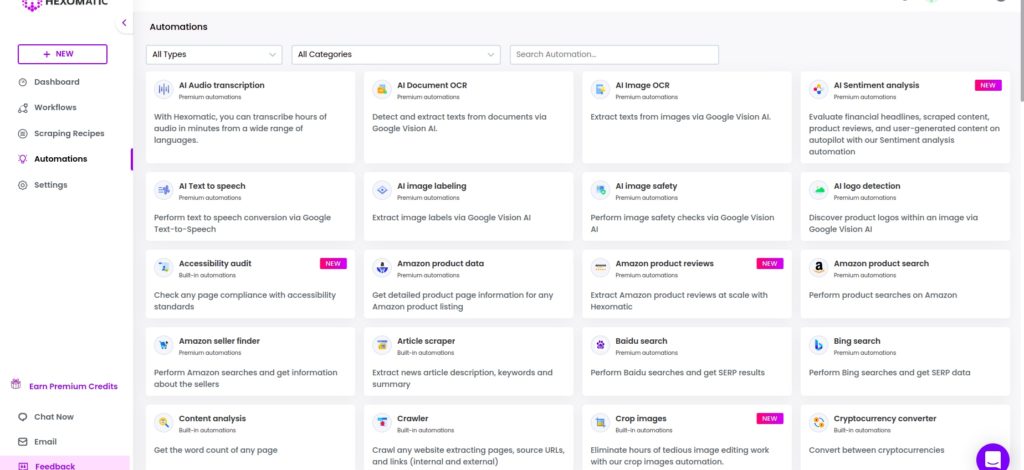Click the NEW badge on Crop images

(770, 418)
